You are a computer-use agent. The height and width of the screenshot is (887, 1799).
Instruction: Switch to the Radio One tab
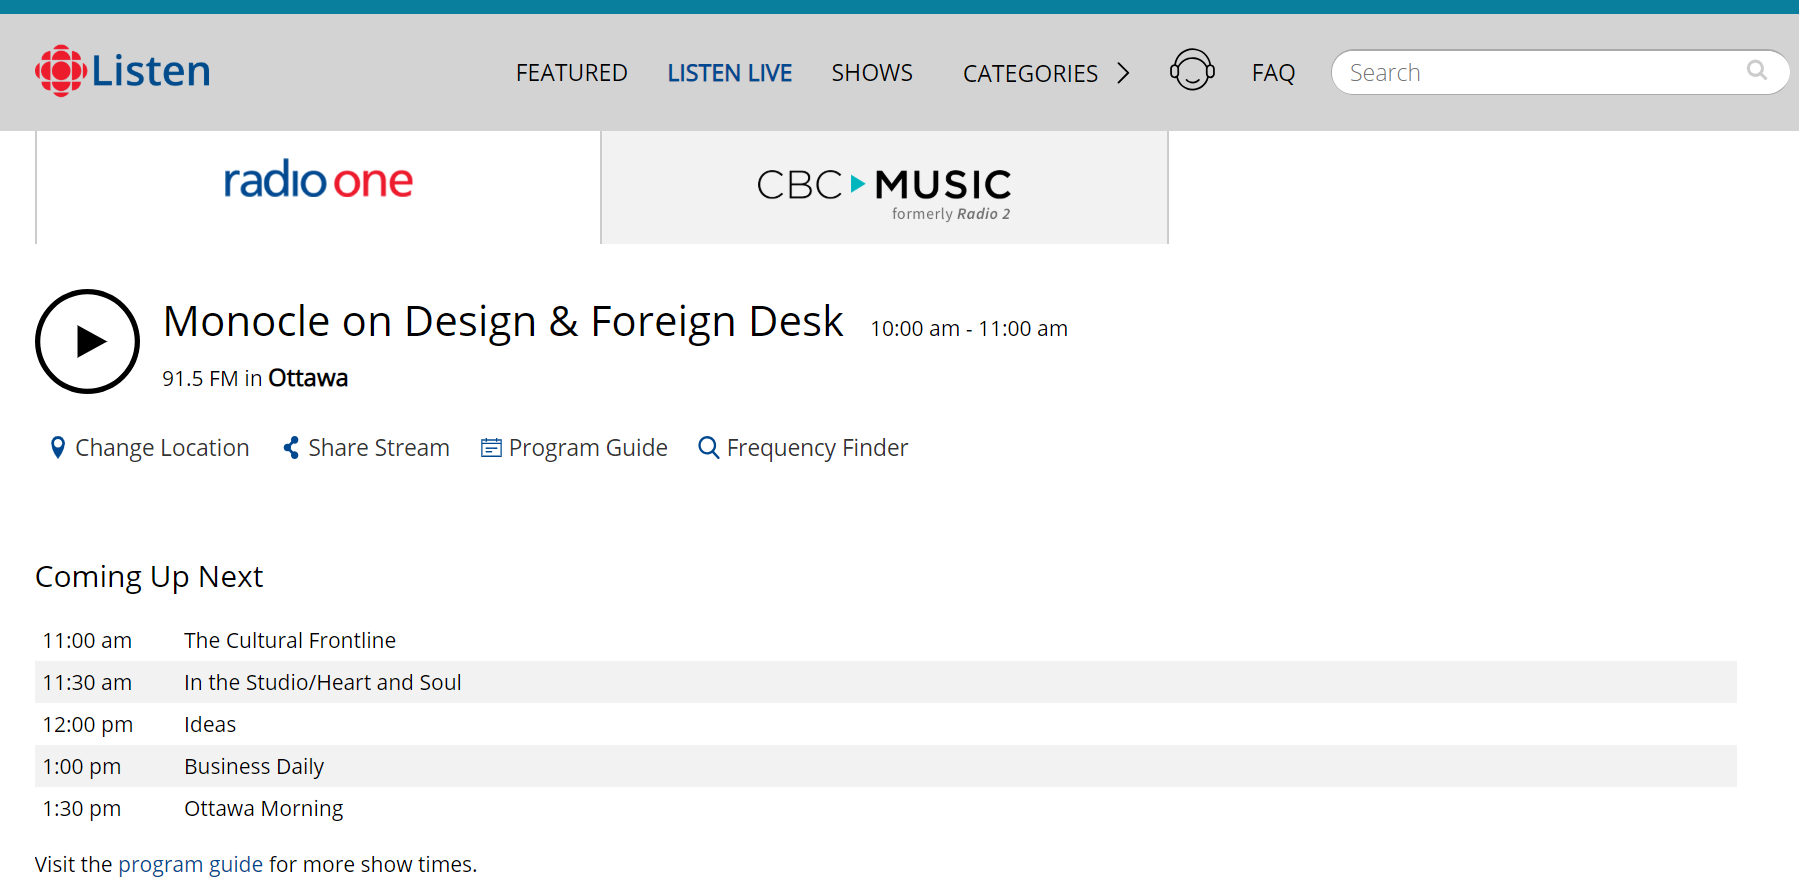coord(318,186)
